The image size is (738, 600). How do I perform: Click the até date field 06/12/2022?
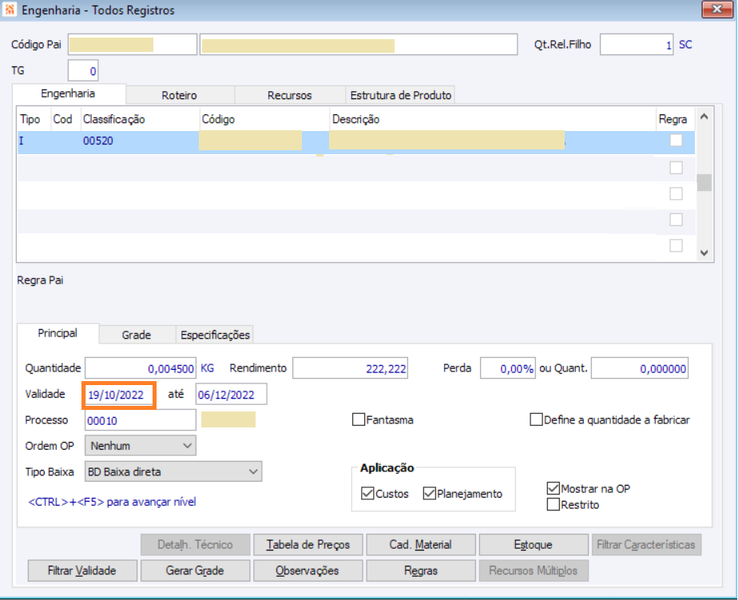click(231, 394)
